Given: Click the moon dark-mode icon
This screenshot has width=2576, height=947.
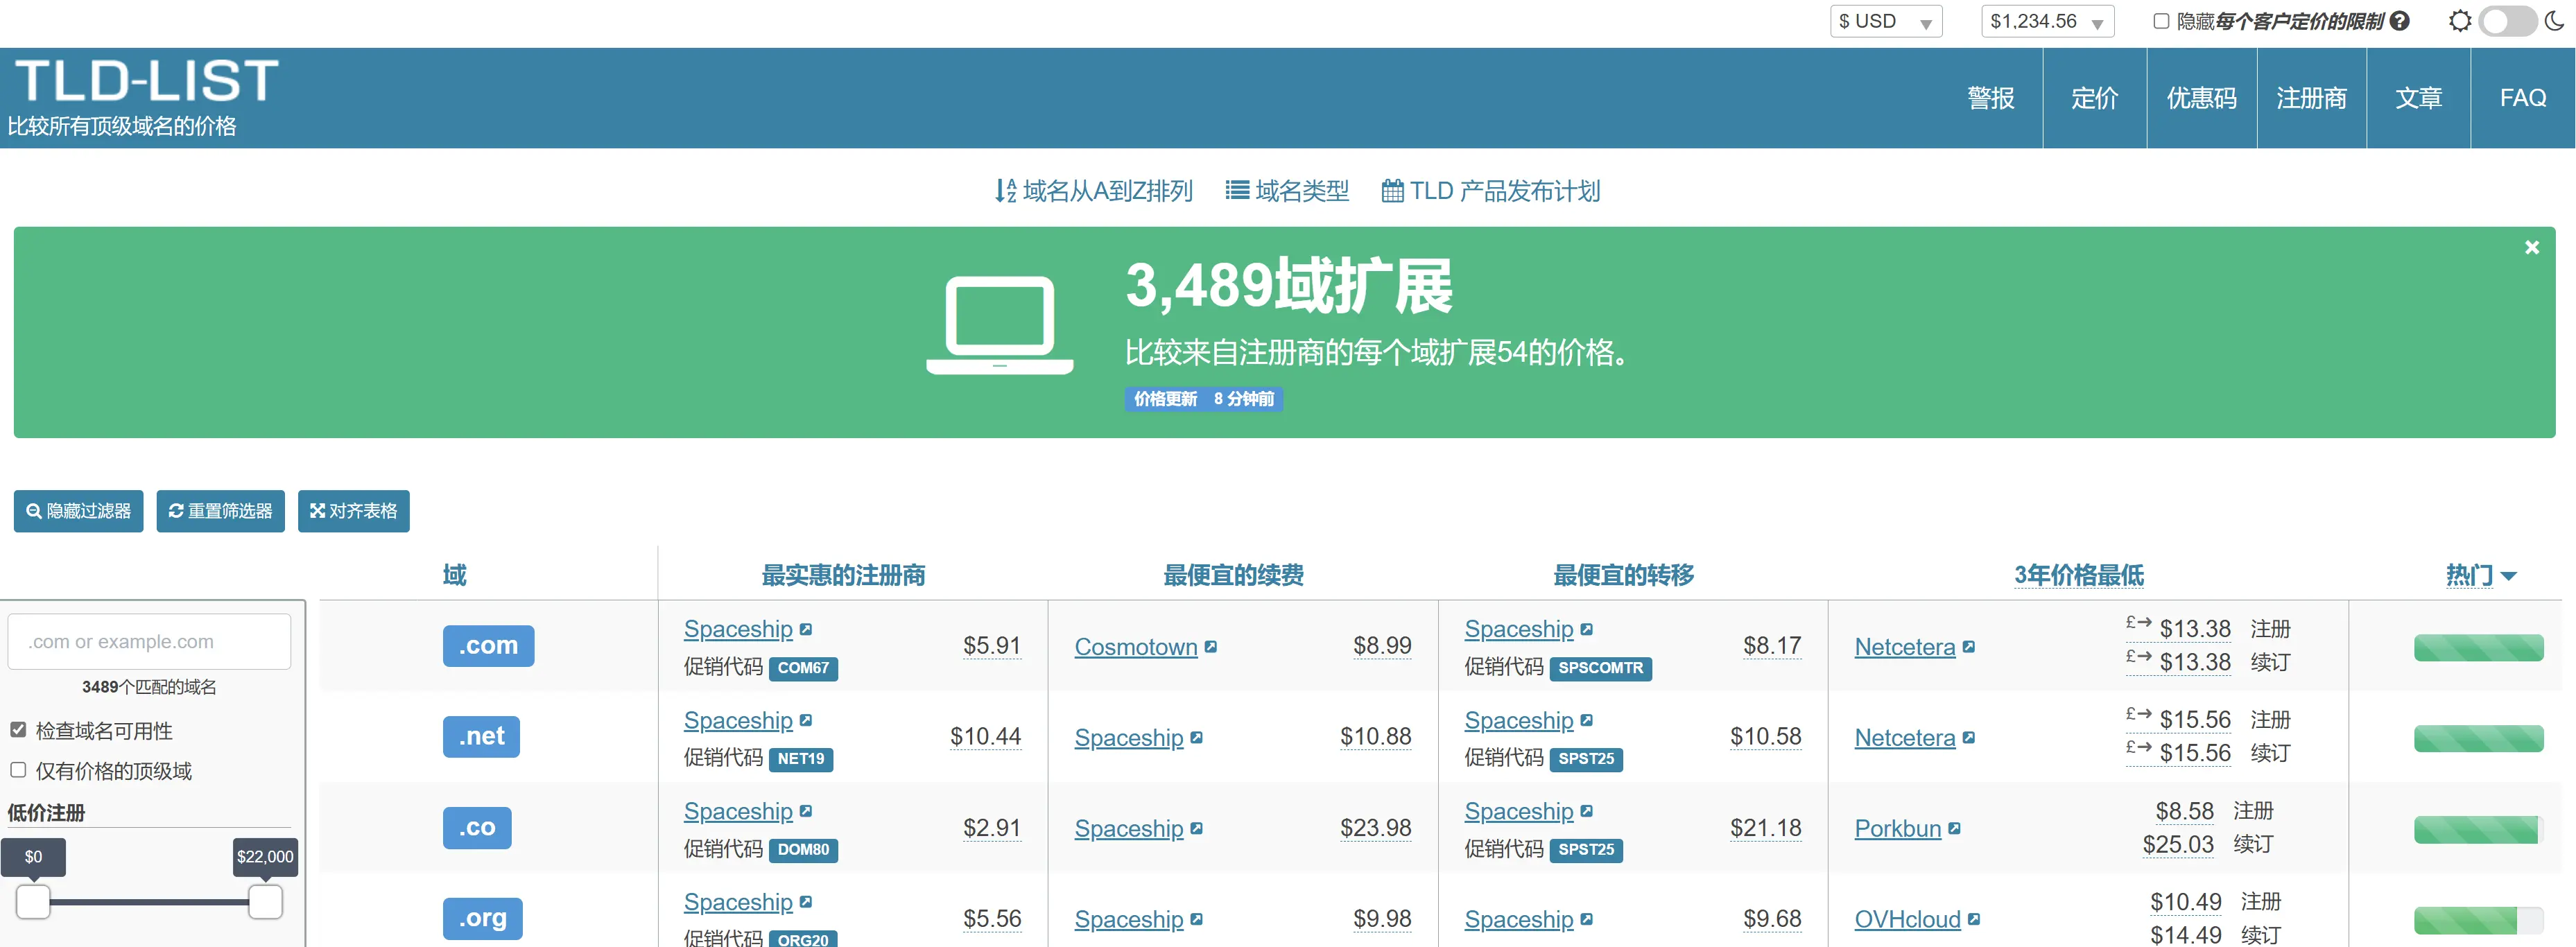Looking at the screenshot, I should 2554,21.
